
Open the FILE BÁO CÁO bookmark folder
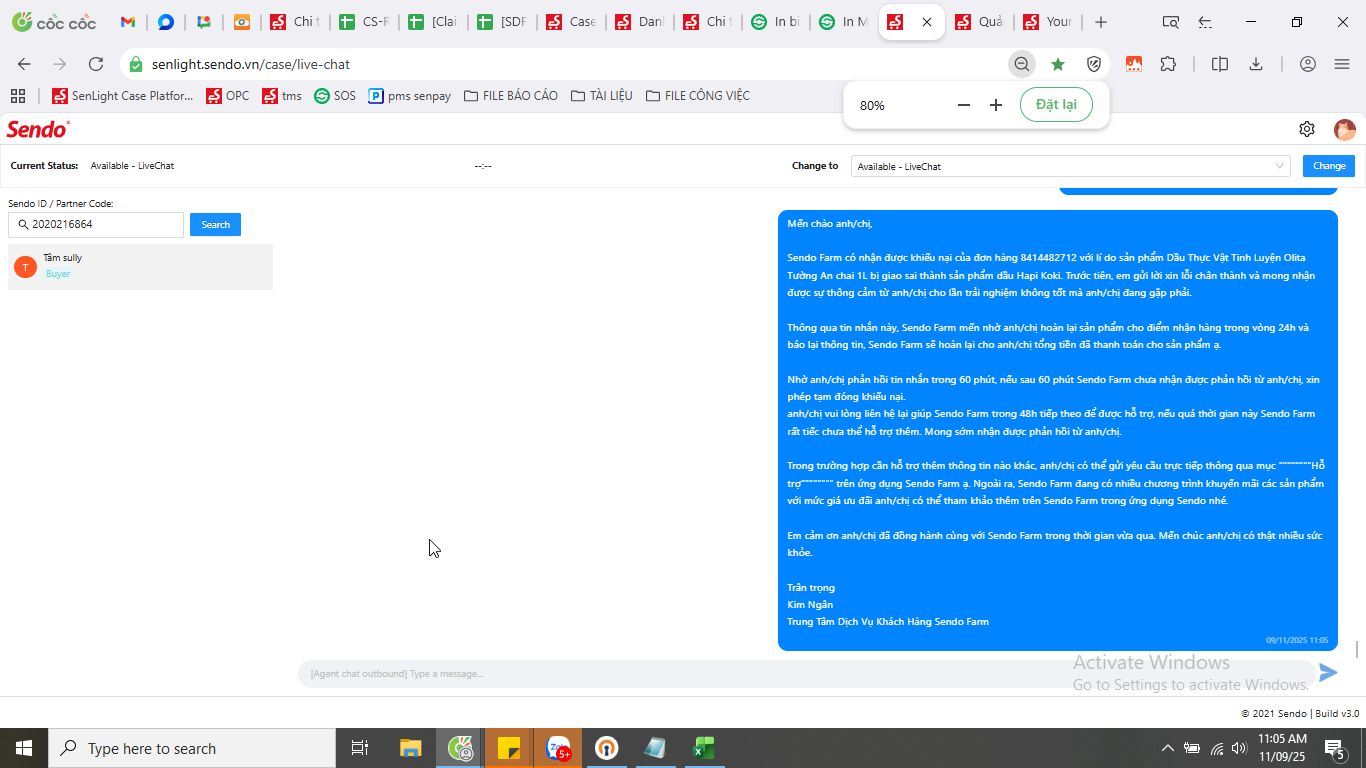[511, 96]
